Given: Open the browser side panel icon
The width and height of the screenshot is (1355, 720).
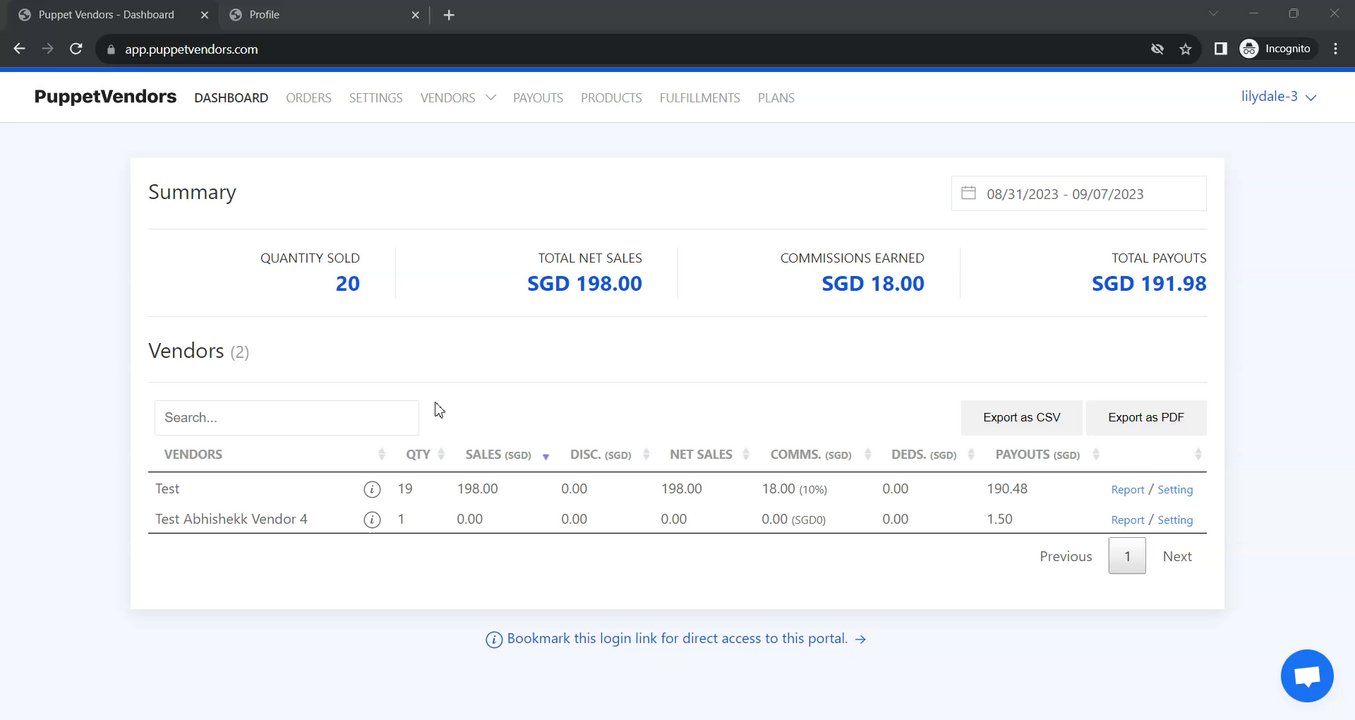Looking at the screenshot, I should coord(1220,48).
